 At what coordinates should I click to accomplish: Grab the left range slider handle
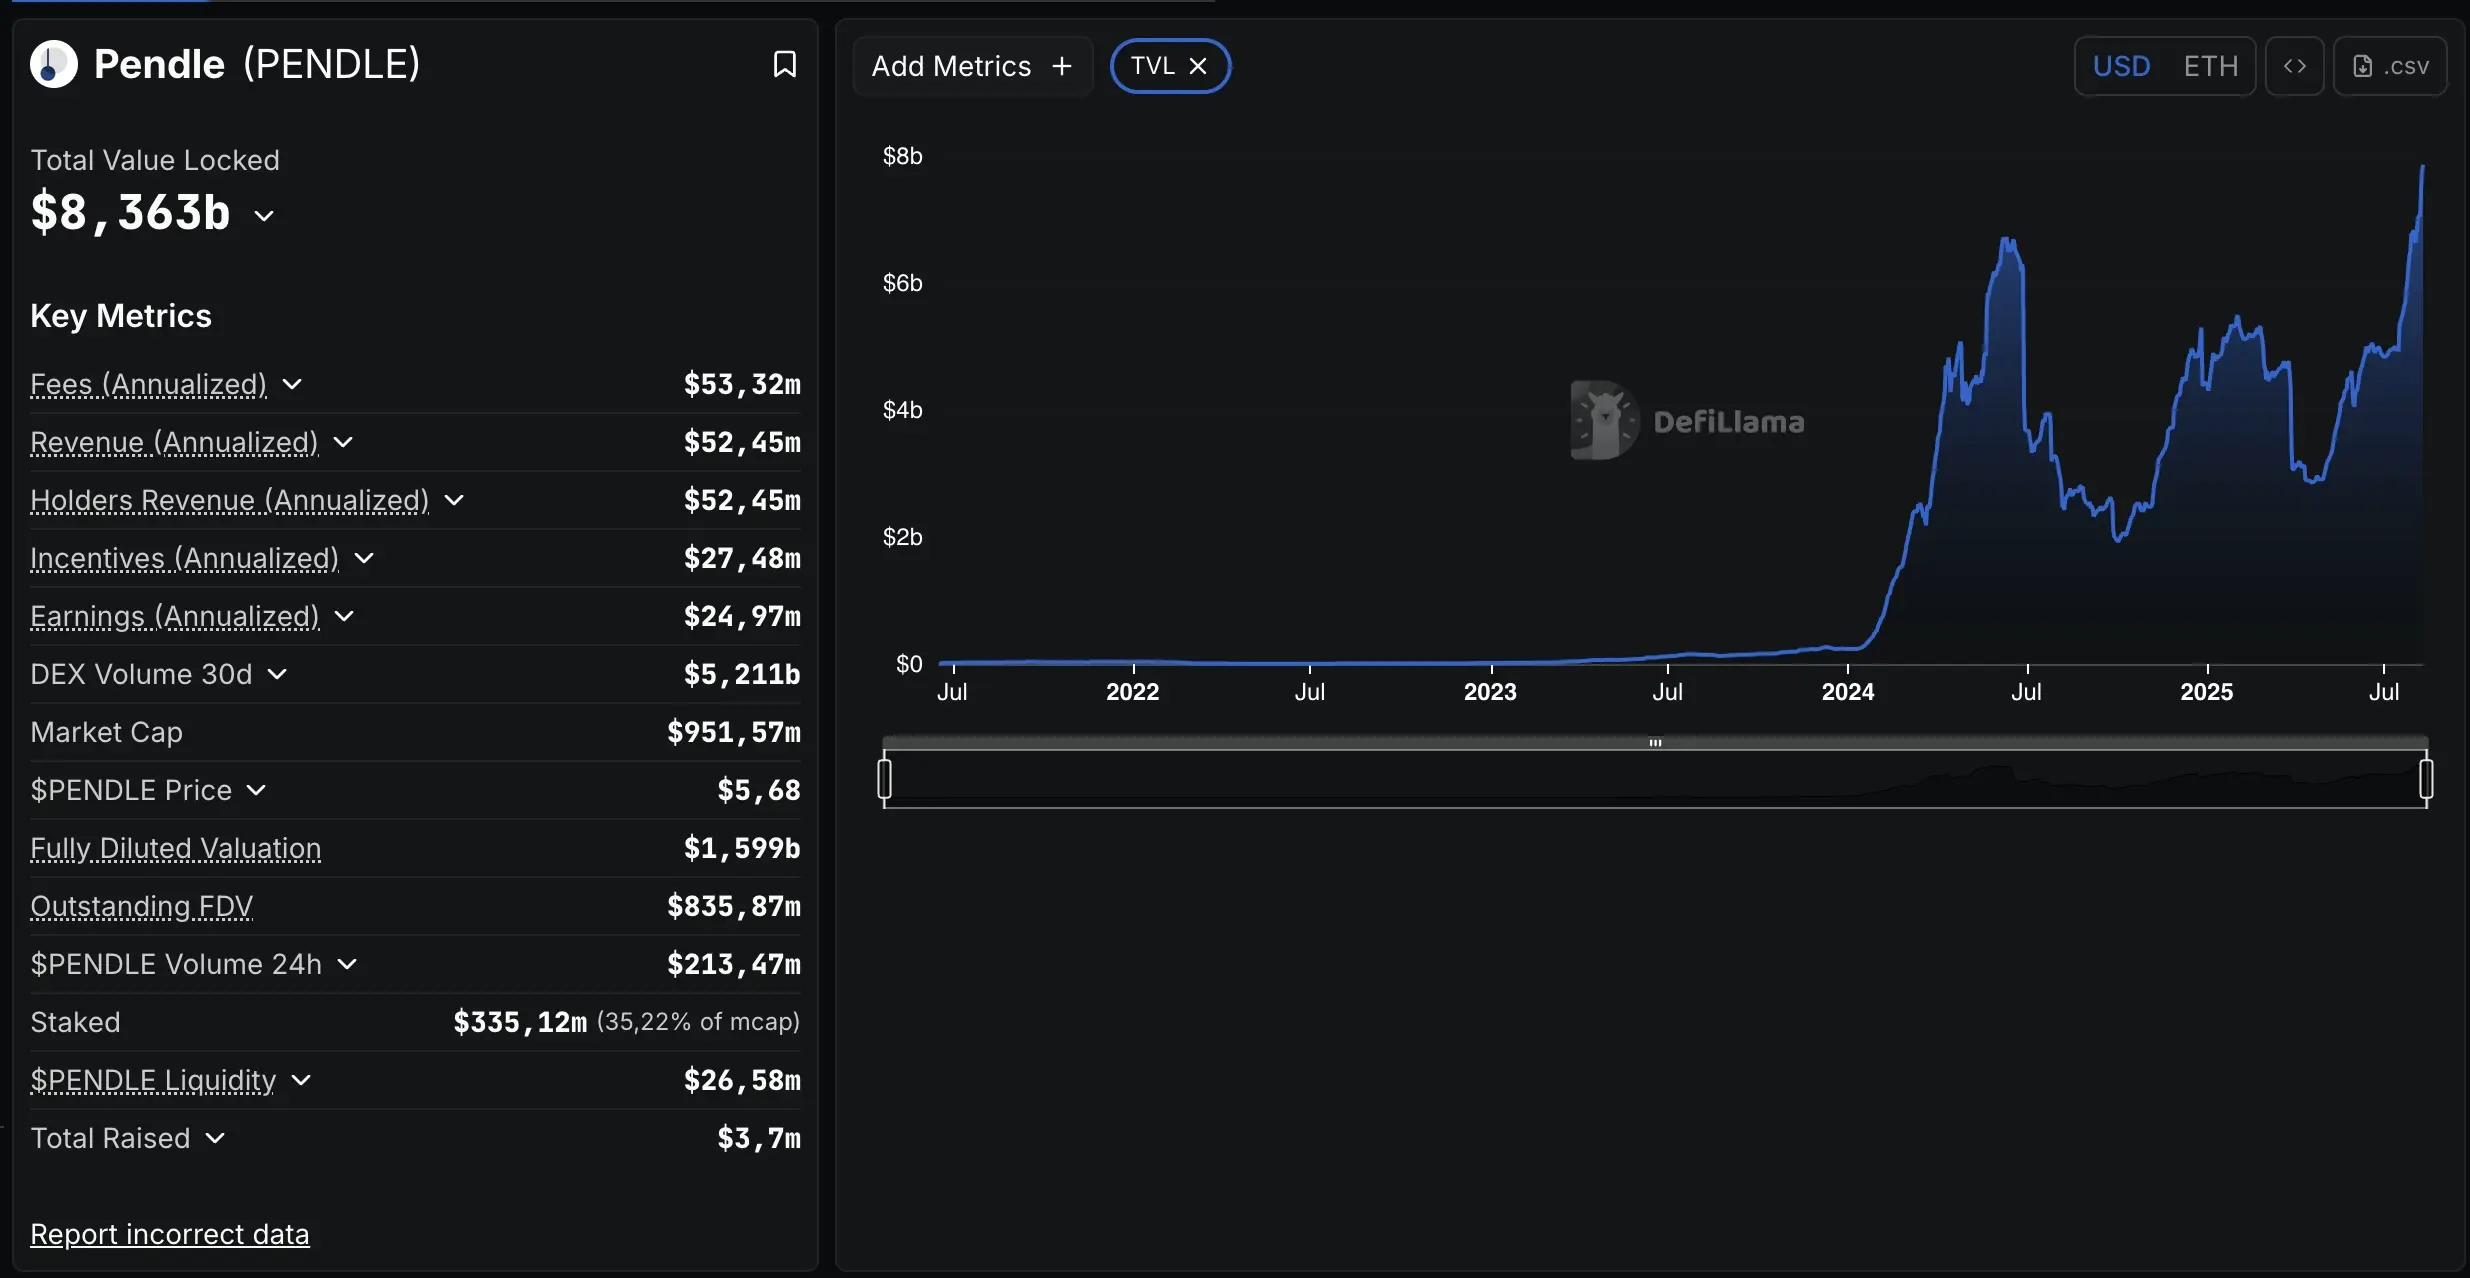(x=884, y=779)
